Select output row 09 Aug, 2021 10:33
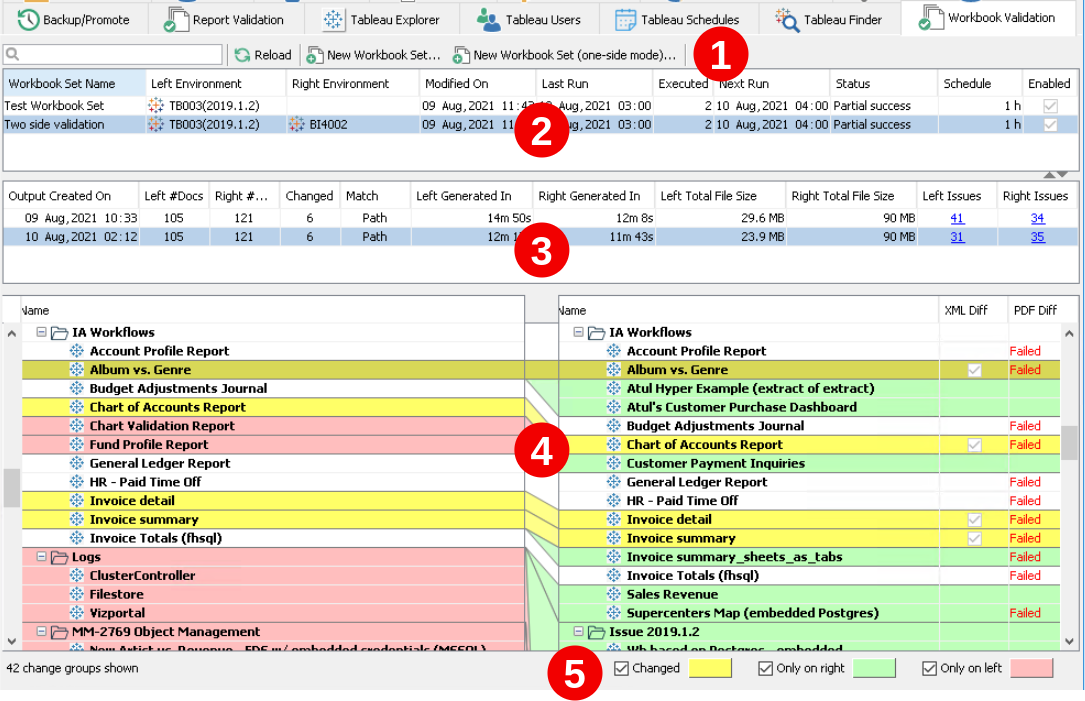 pyautogui.click(x=540, y=218)
